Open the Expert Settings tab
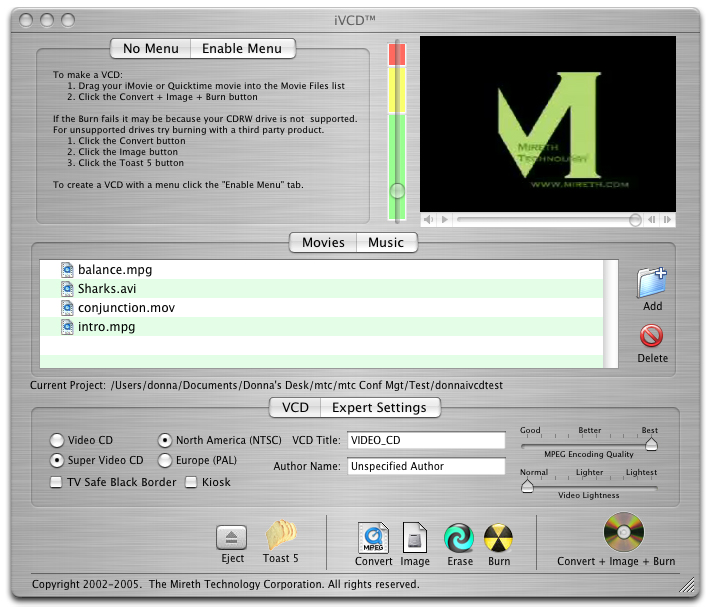 tap(380, 408)
